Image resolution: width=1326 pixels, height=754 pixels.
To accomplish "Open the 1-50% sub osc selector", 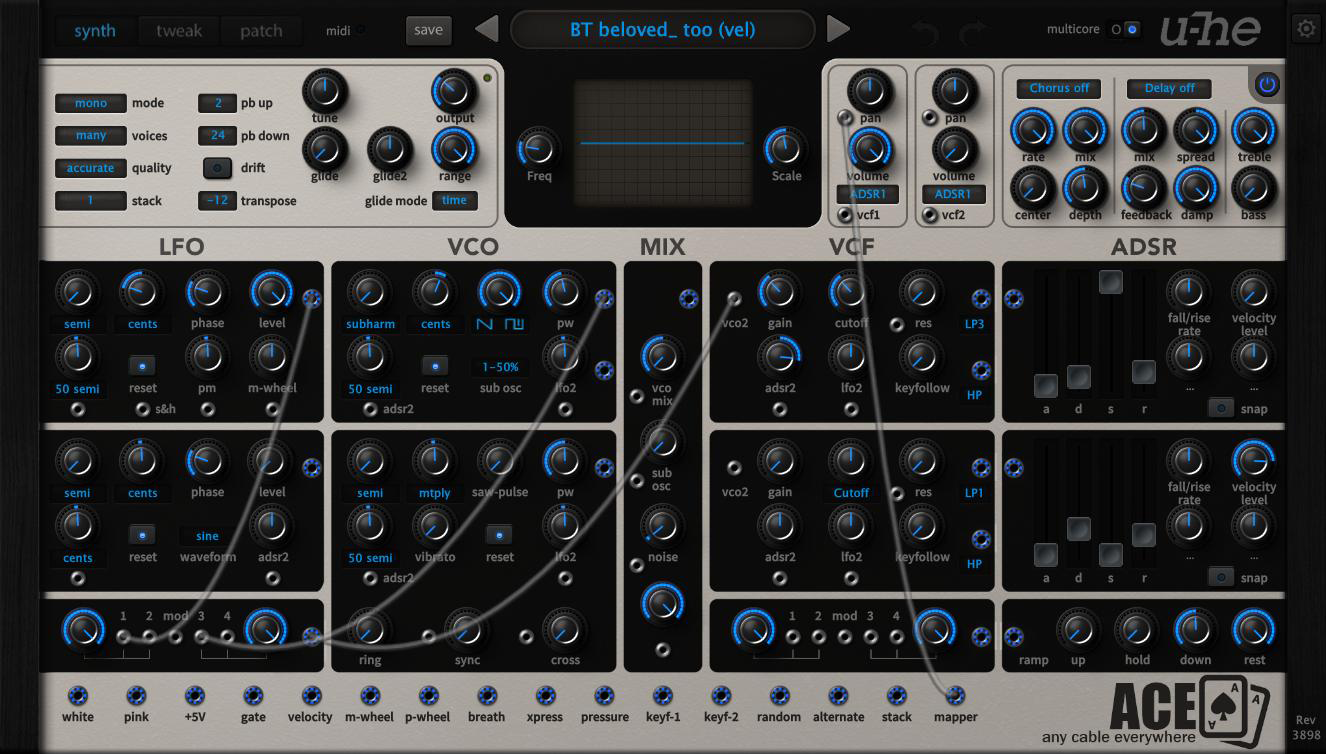I will point(500,367).
